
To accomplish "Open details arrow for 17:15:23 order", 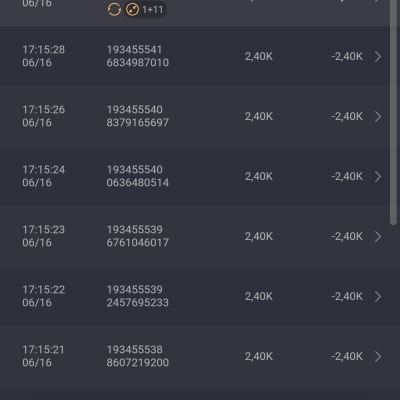I will tap(378, 237).
